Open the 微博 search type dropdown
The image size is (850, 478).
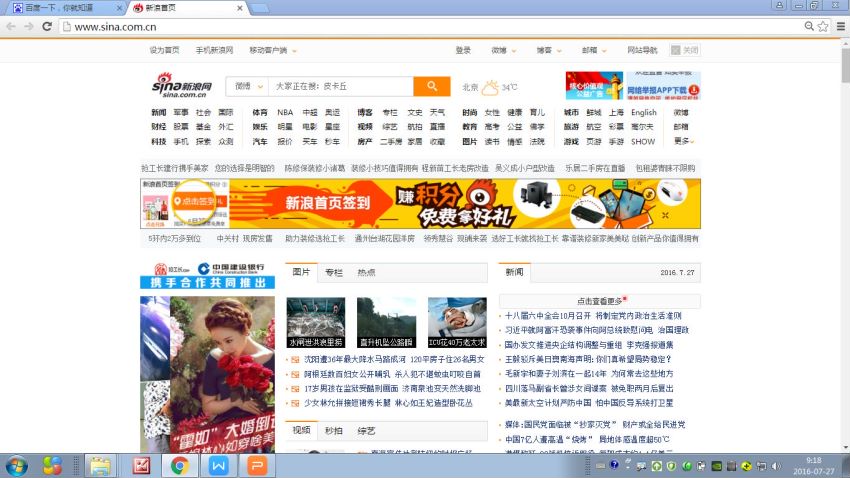click(248, 86)
